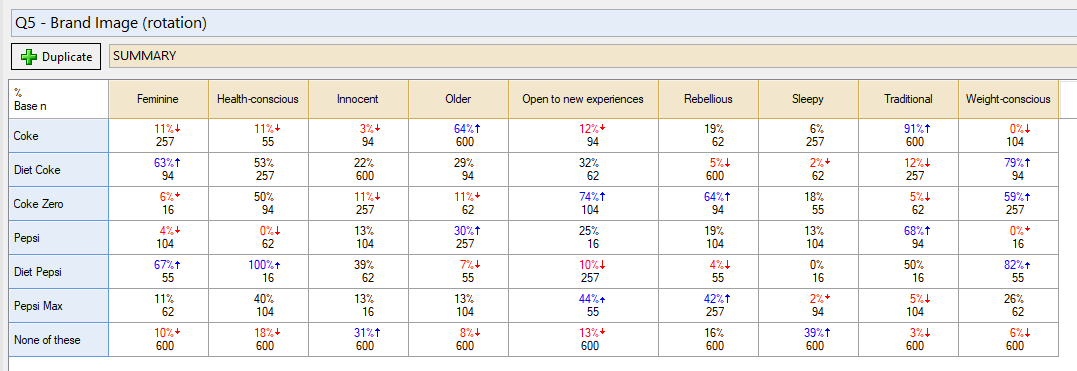Screen dimensions: 1077x371
Task: Click Pepsi Older cell showing 30%
Action: pyautogui.click(x=458, y=238)
